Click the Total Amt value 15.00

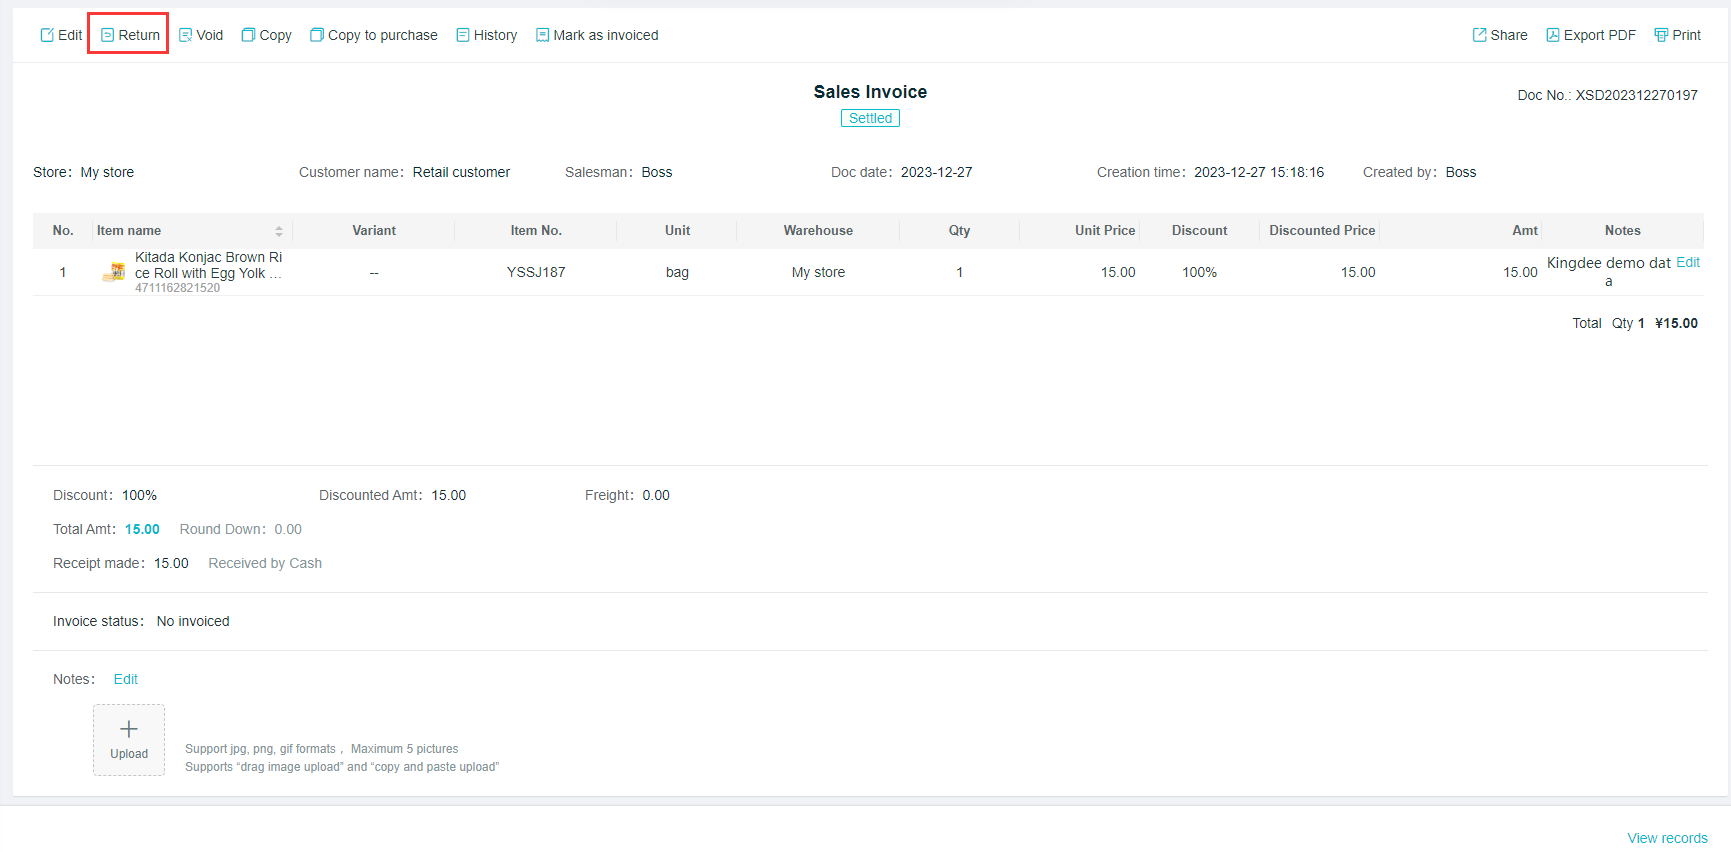pyautogui.click(x=142, y=529)
